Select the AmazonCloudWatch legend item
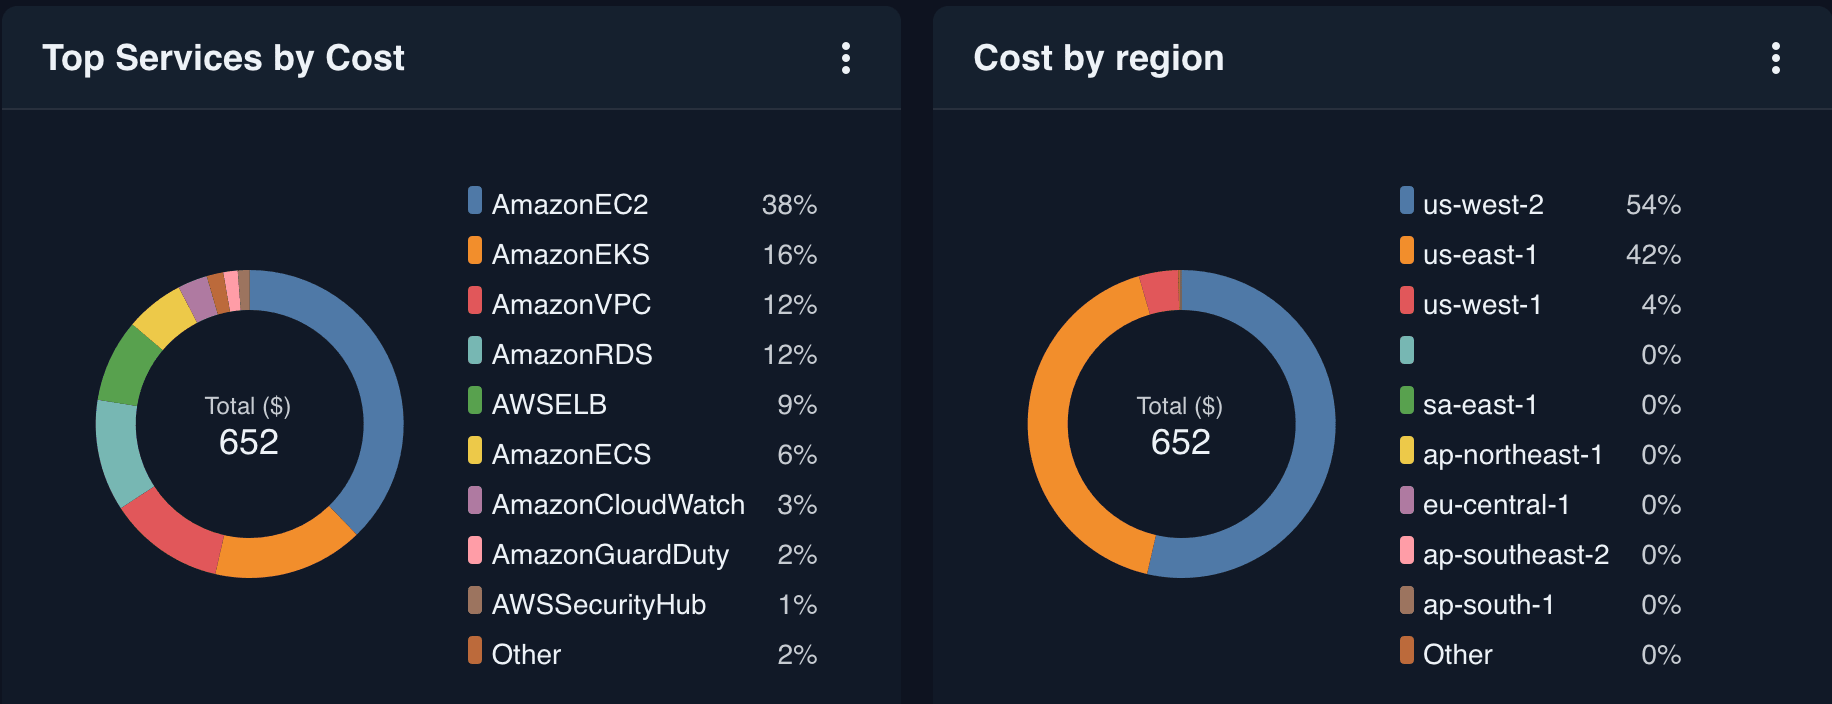The image size is (1832, 704). point(618,505)
